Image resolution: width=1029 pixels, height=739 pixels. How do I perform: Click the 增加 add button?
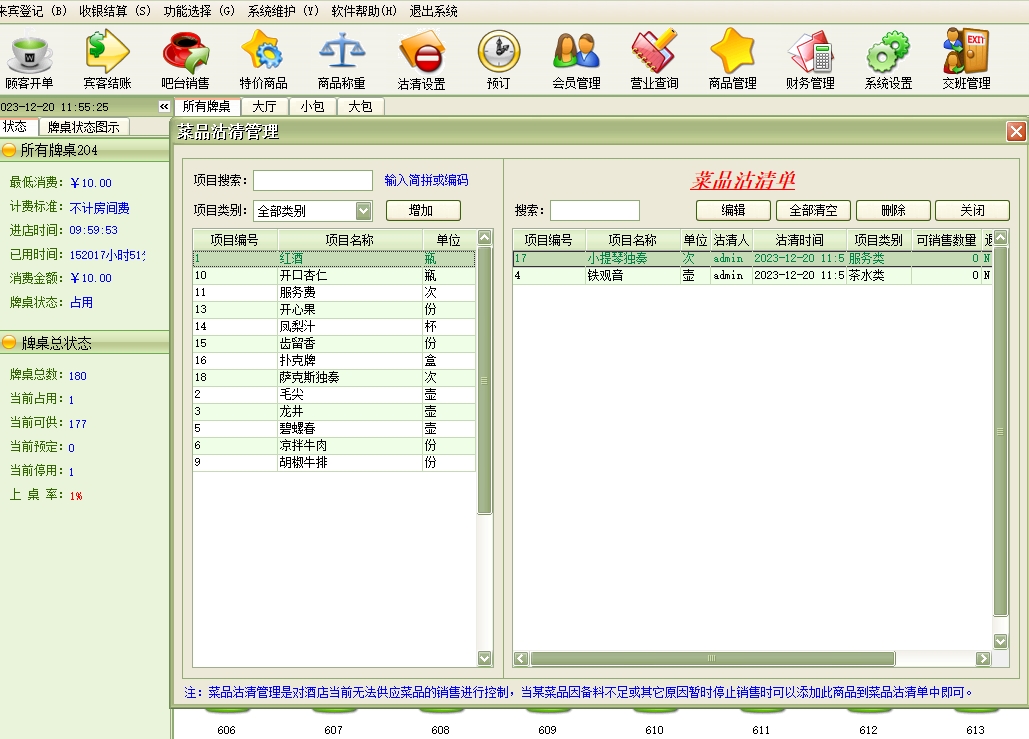tap(422, 211)
